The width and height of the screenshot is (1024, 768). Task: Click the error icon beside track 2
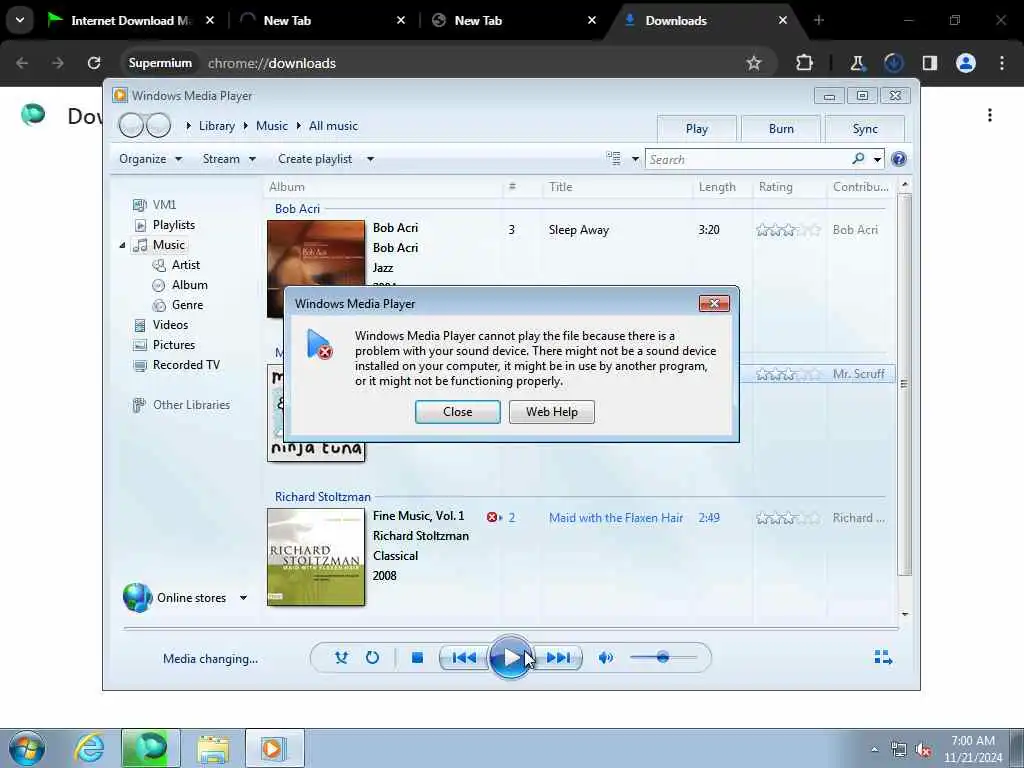(x=492, y=517)
